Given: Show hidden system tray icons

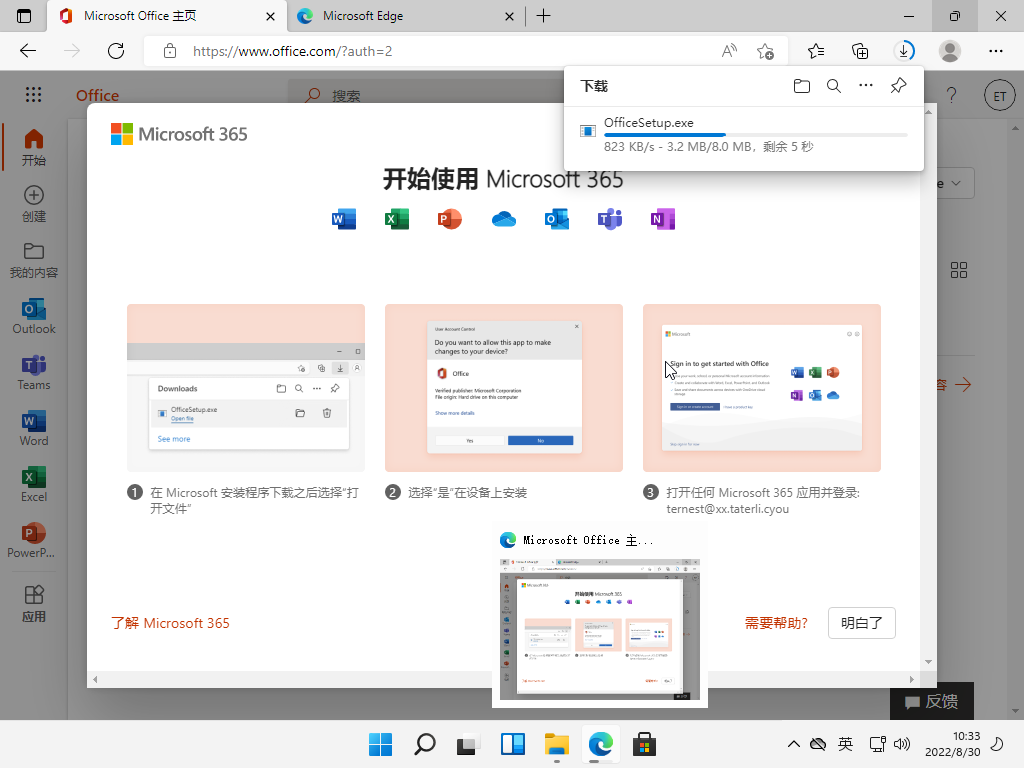Looking at the screenshot, I should coord(793,744).
